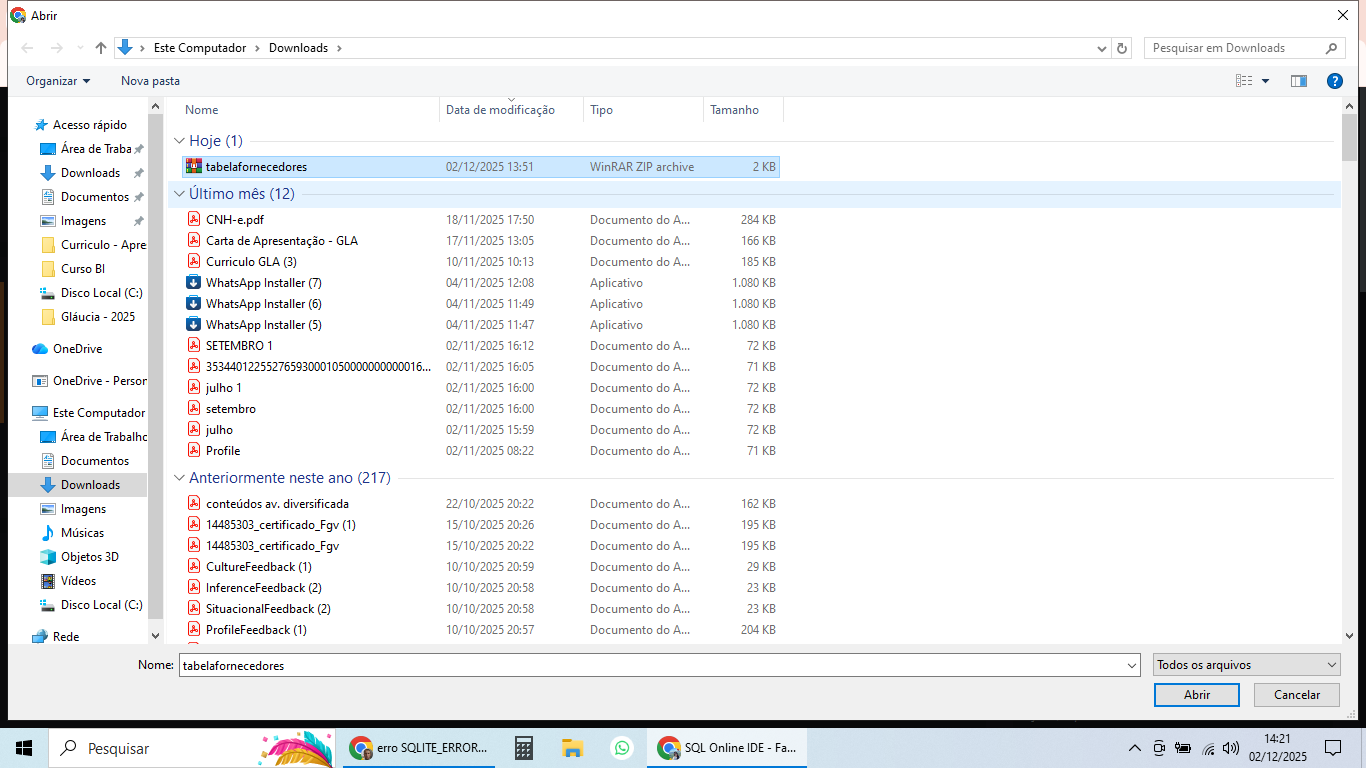The height and width of the screenshot is (768, 1366).
Task: Open the Organizar dropdown menu
Action: [58, 81]
